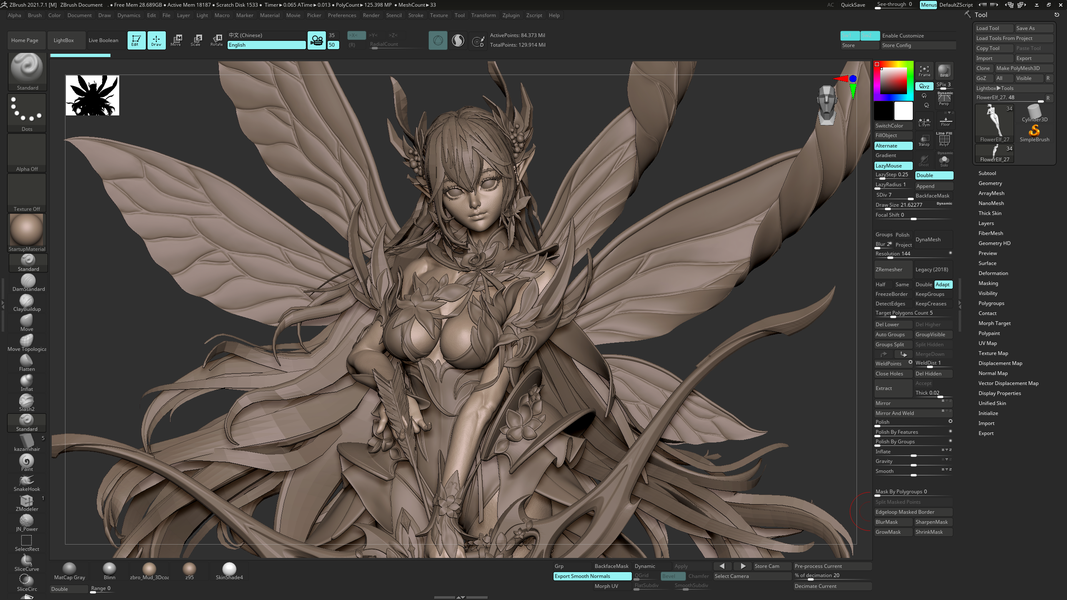Click the Frame view icon
The width and height of the screenshot is (1067, 600).
(x=924, y=71)
